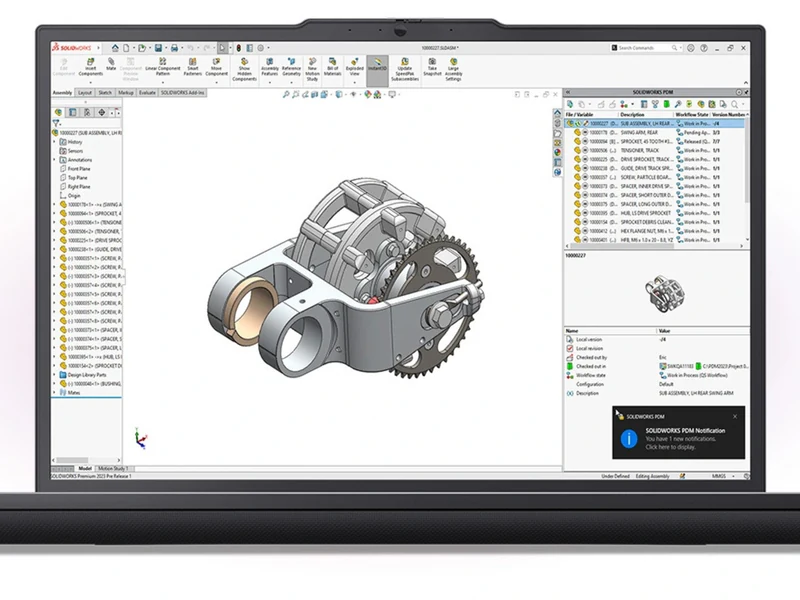Switch to the Evaluate tab
This screenshot has height=600, width=800.
[x=147, y=93]
